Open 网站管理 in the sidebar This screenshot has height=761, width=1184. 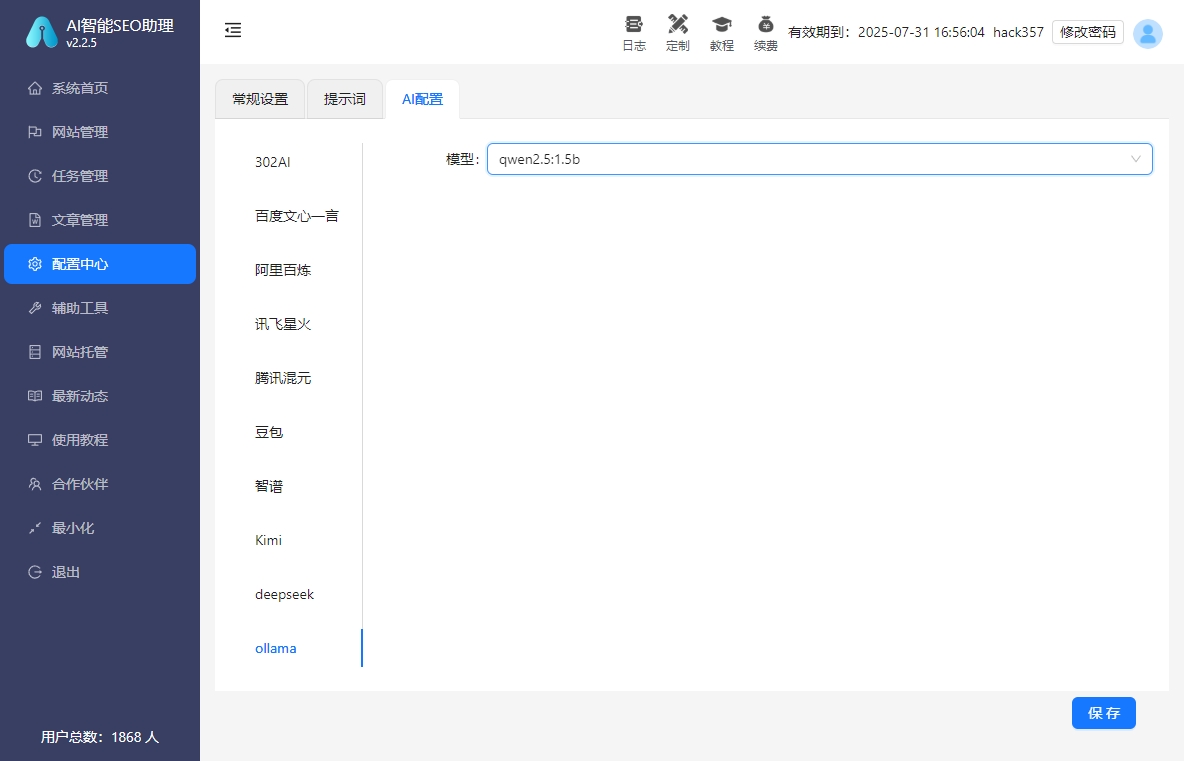click(x=100, y=132)
